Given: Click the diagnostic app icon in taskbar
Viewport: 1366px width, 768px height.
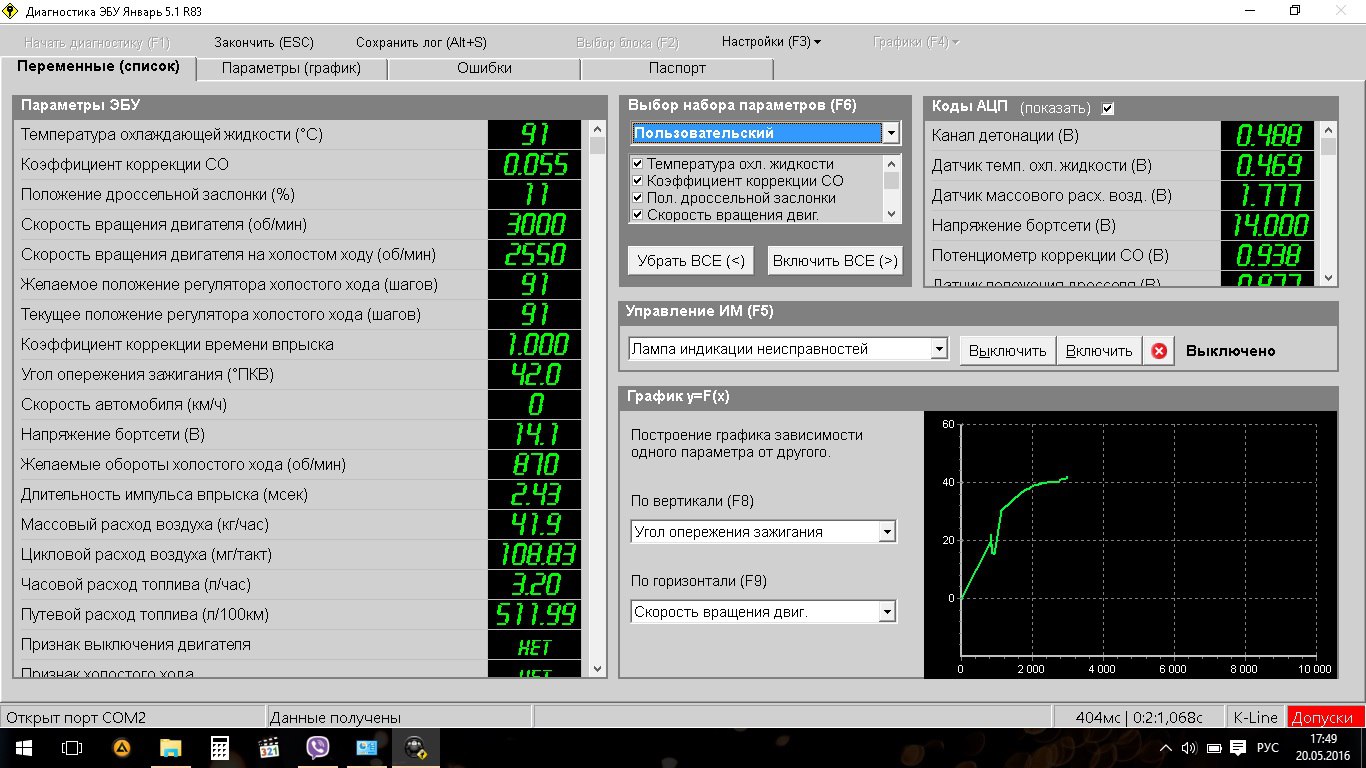Looking at the screenshot, I should [416, 747].
